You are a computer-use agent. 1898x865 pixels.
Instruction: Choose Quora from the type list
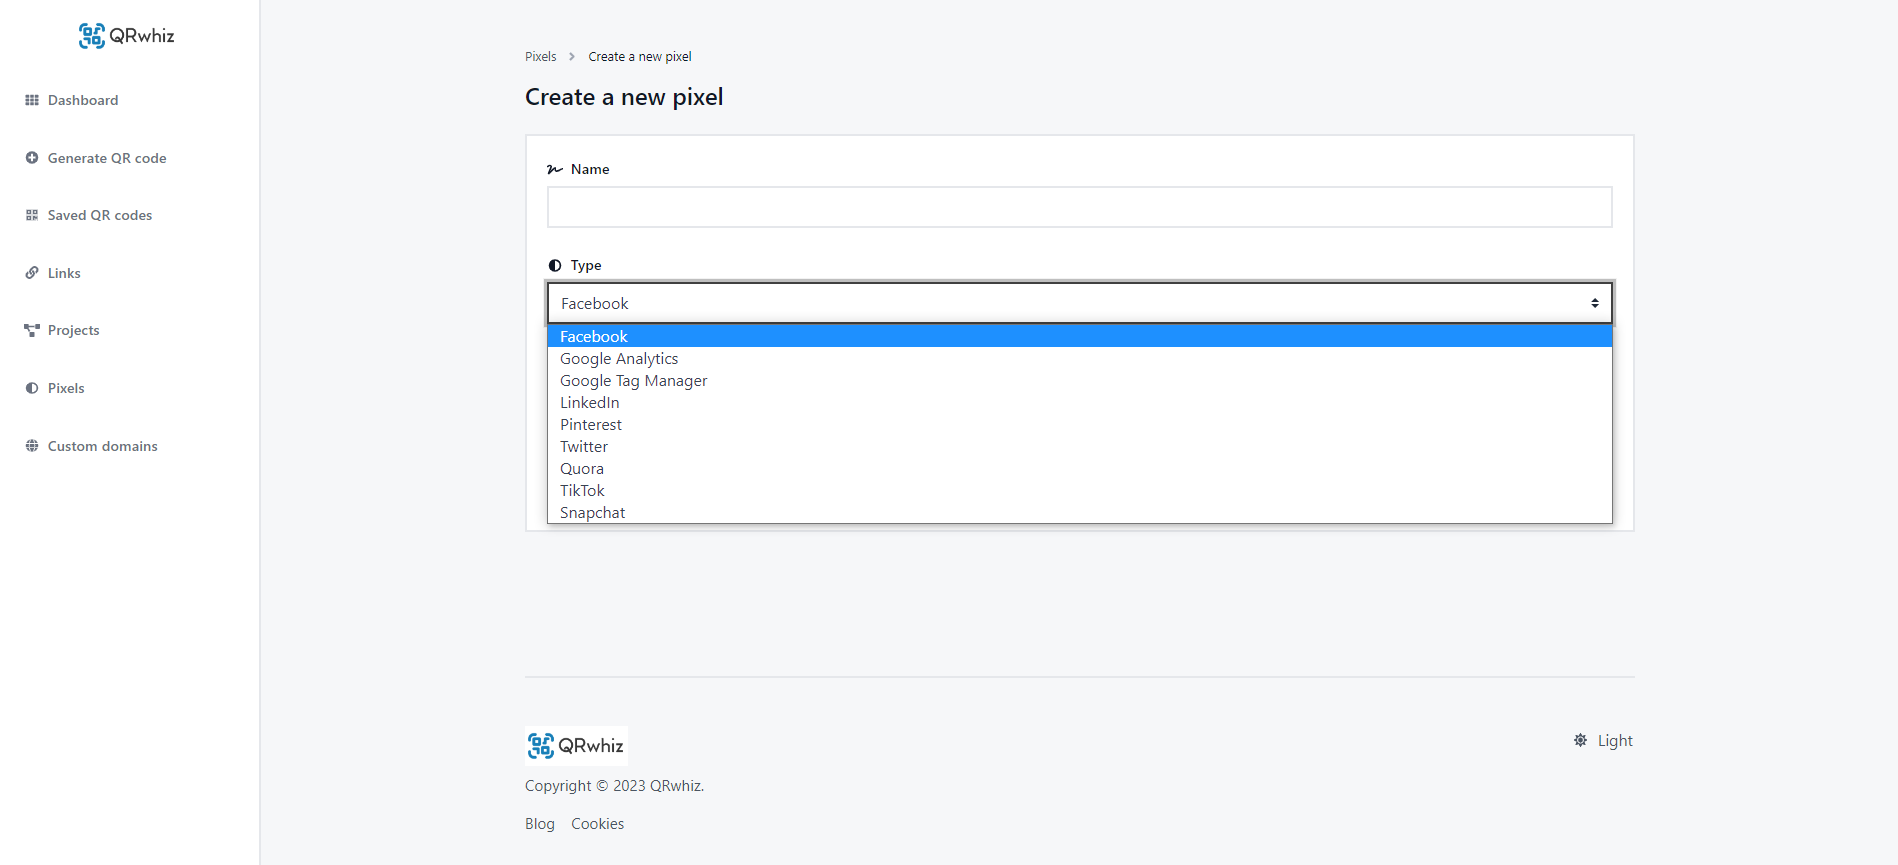1080,469
